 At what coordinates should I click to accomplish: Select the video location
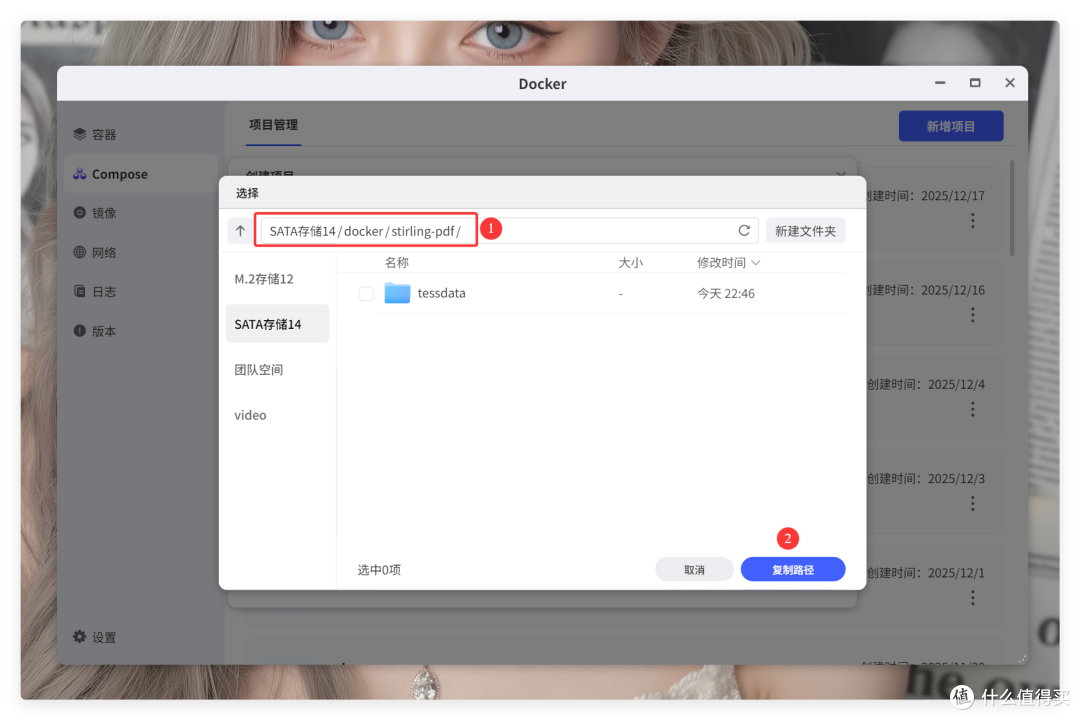tap(277, 415)
